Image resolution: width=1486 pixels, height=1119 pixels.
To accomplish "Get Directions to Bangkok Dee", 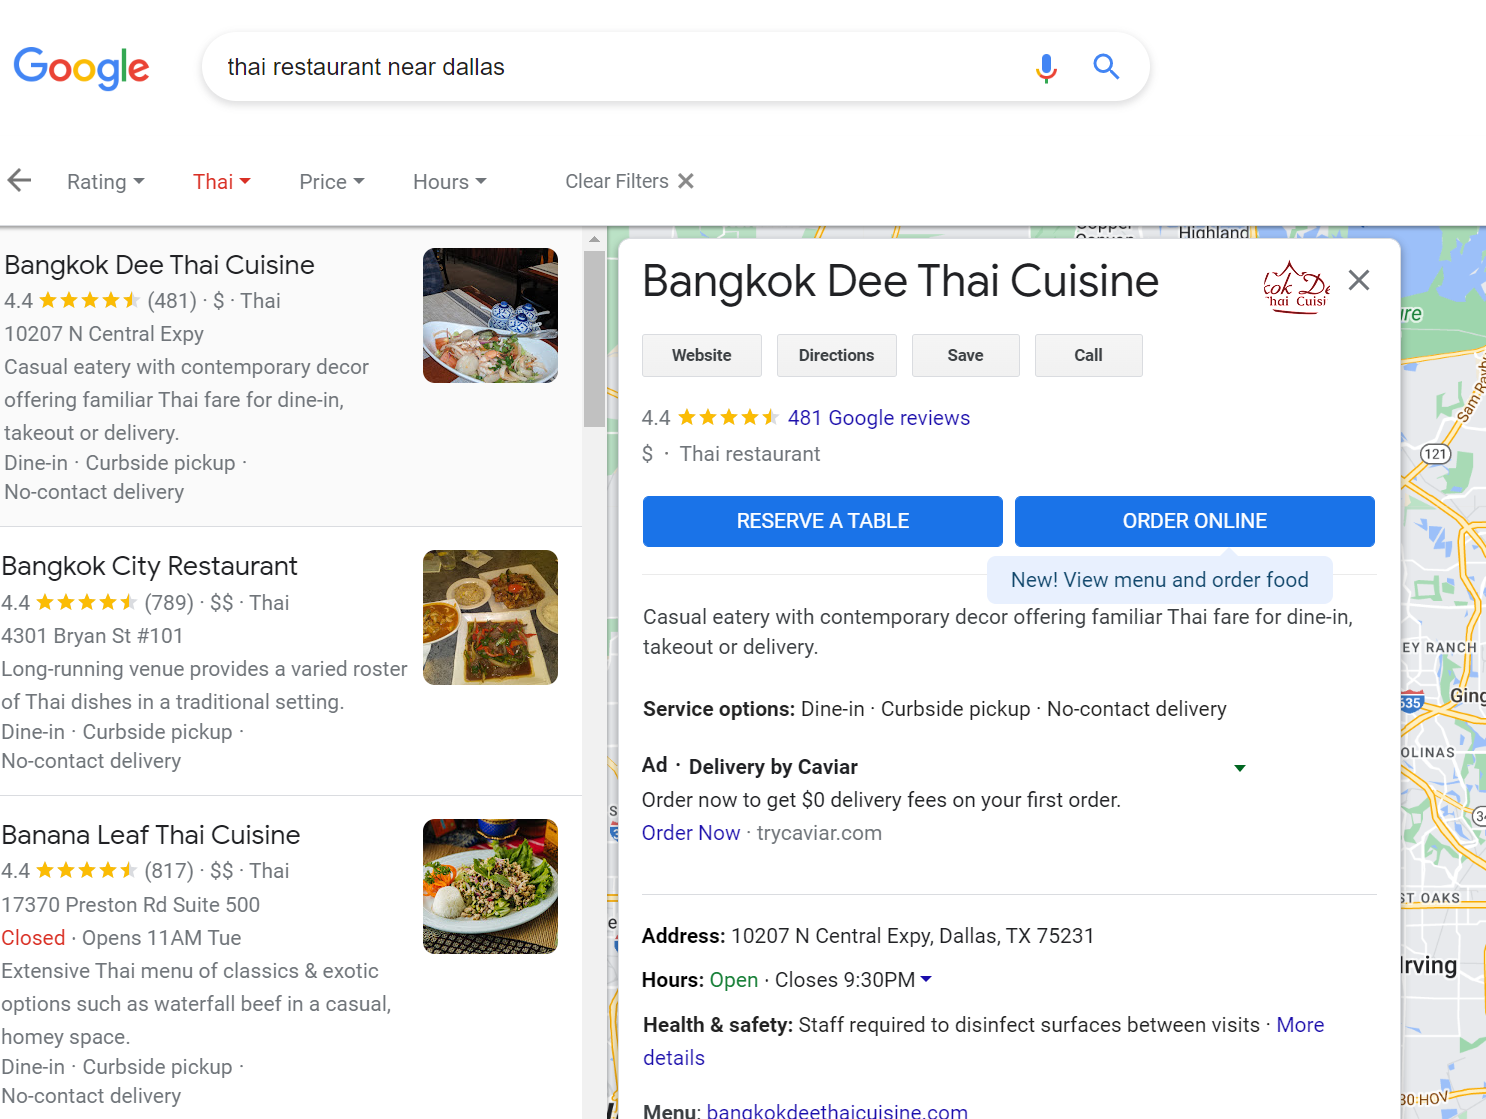I will [x=837, y=355].
